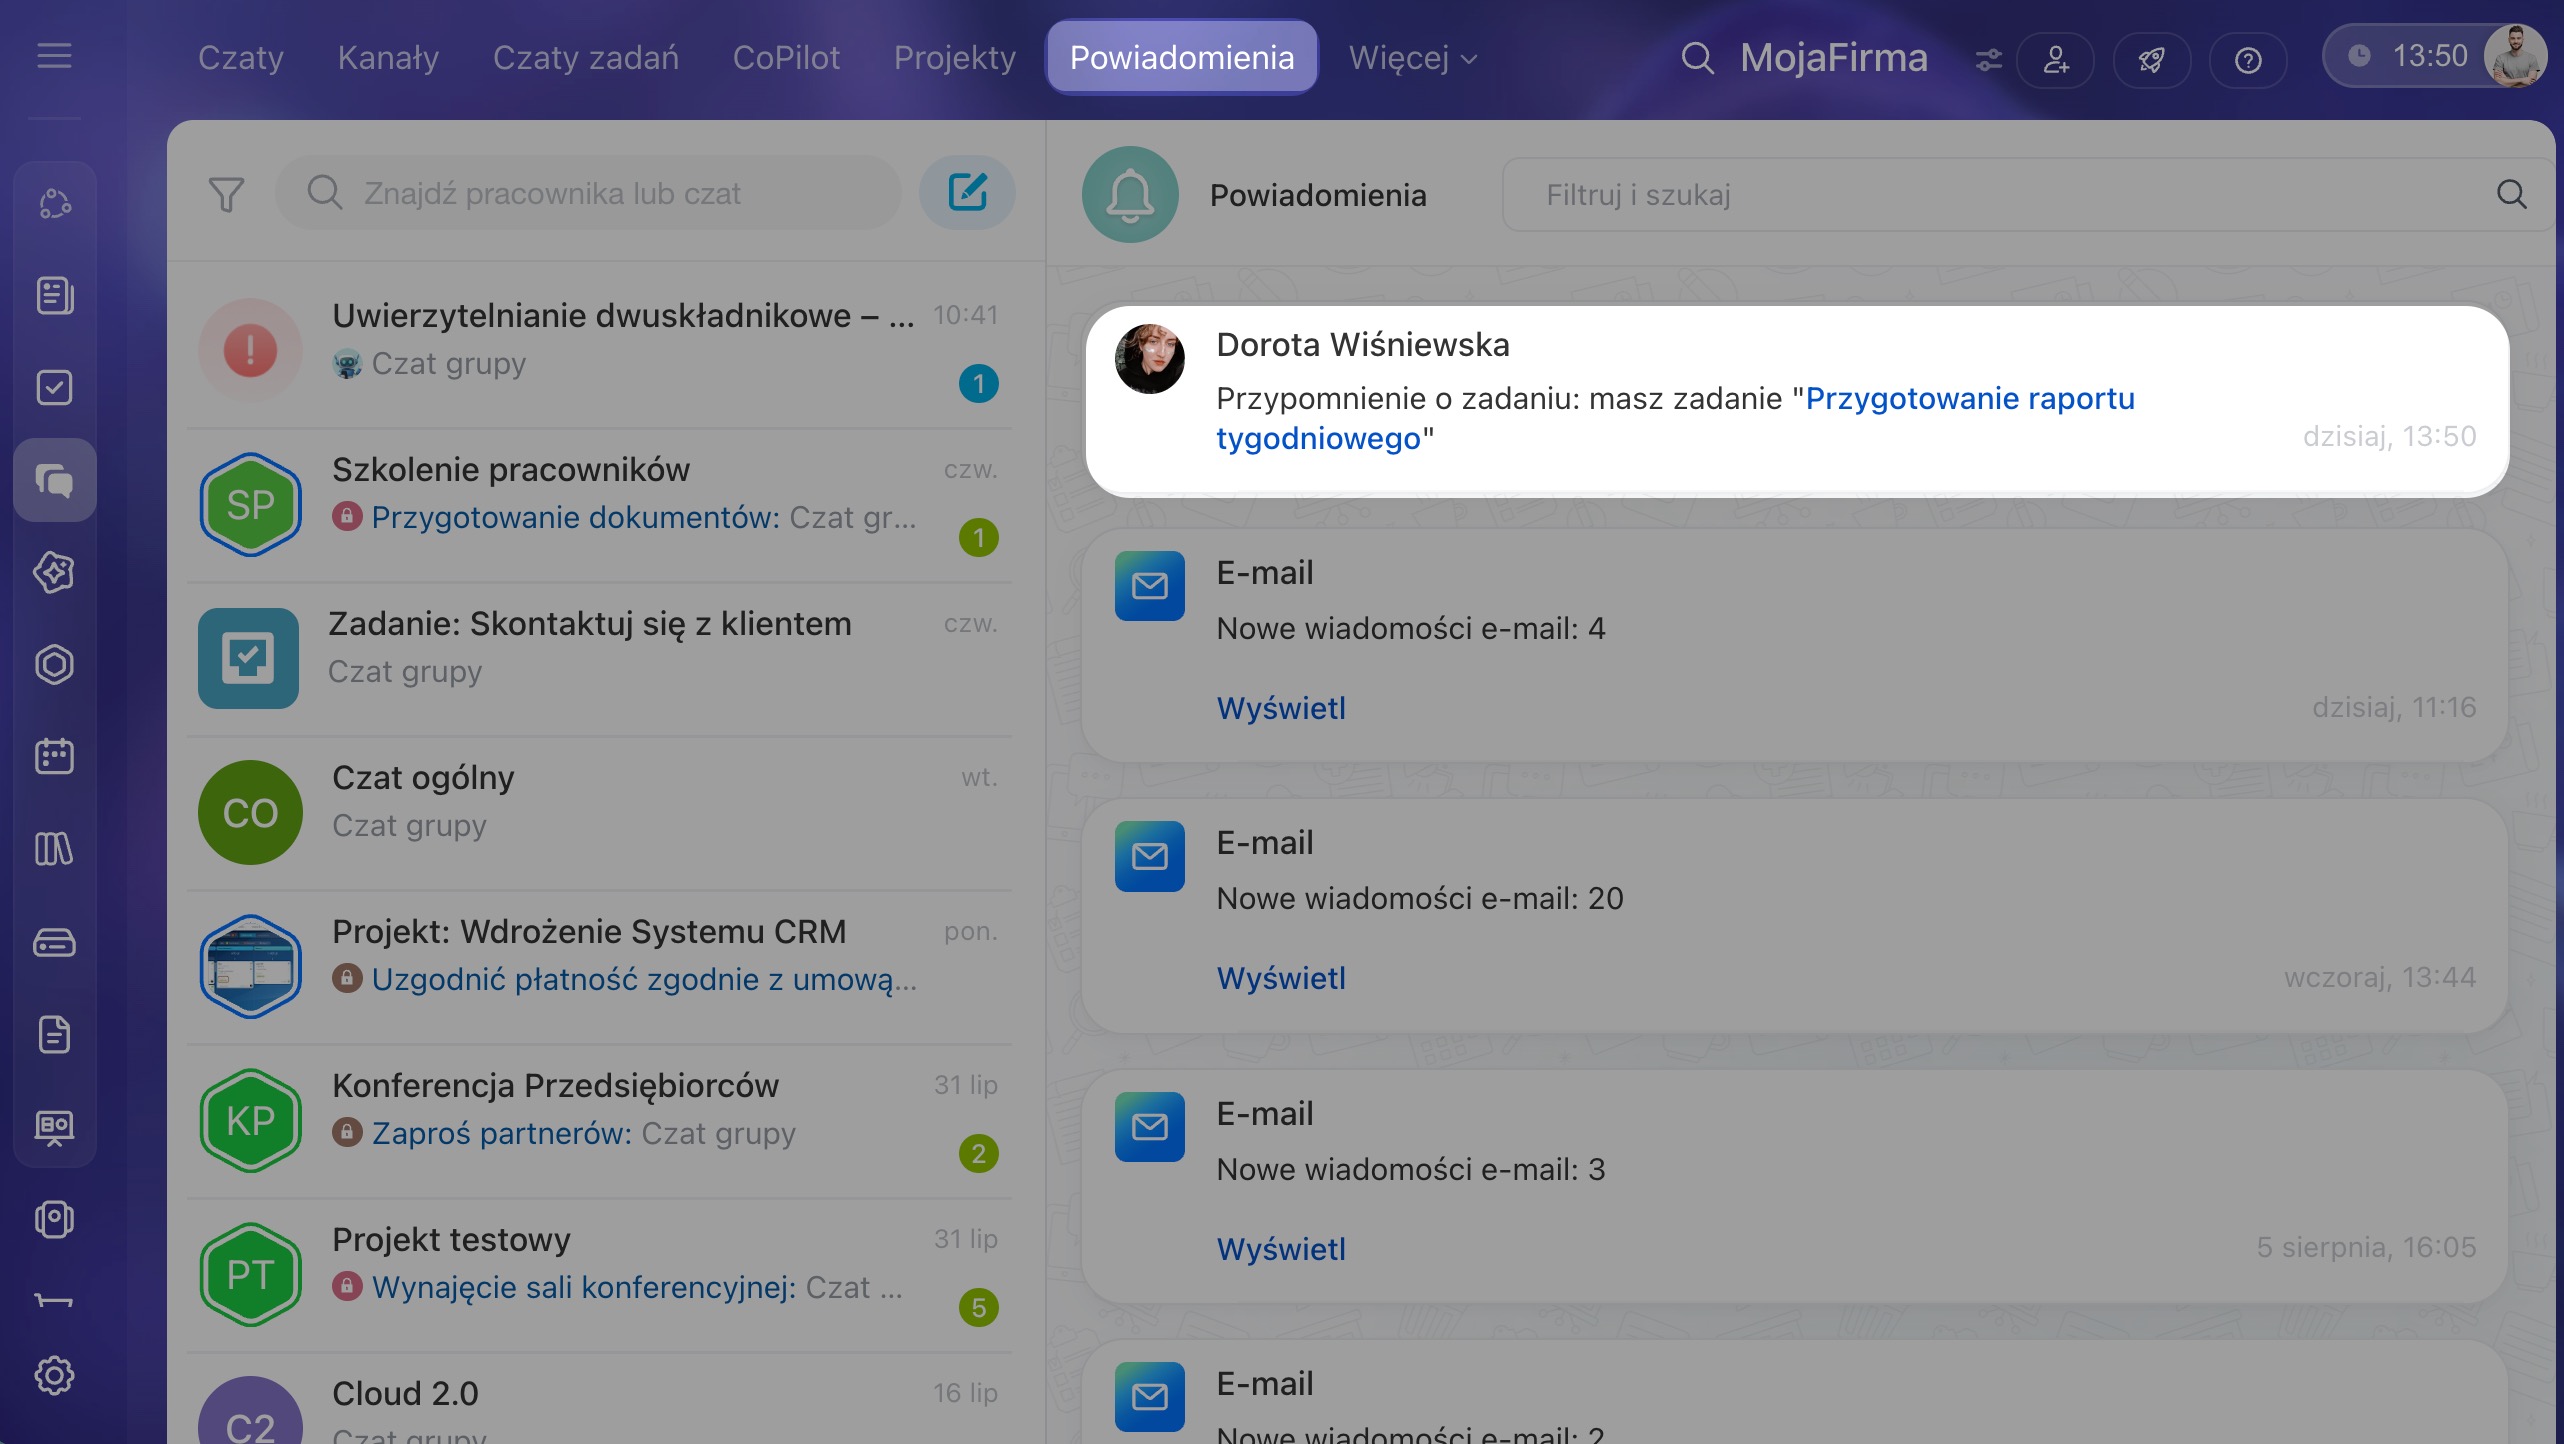Select the Powiadomienia tab
Viewport: 2564px width, 1444px height.
[1182, 58]
